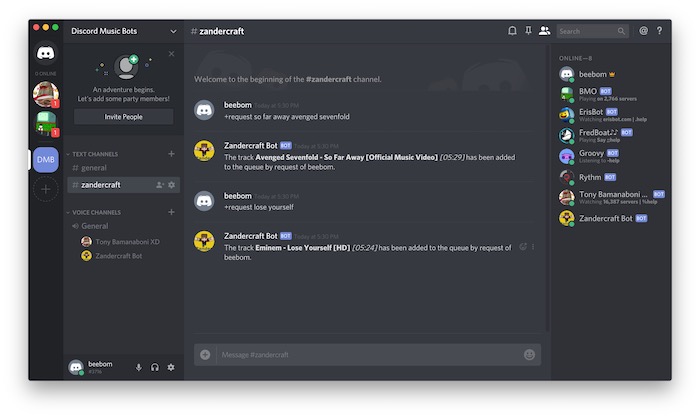Click Zandercraft Bot name on Avenged message
The height and width of the screenshot is (418, 700).
click(x=250, y=146)
